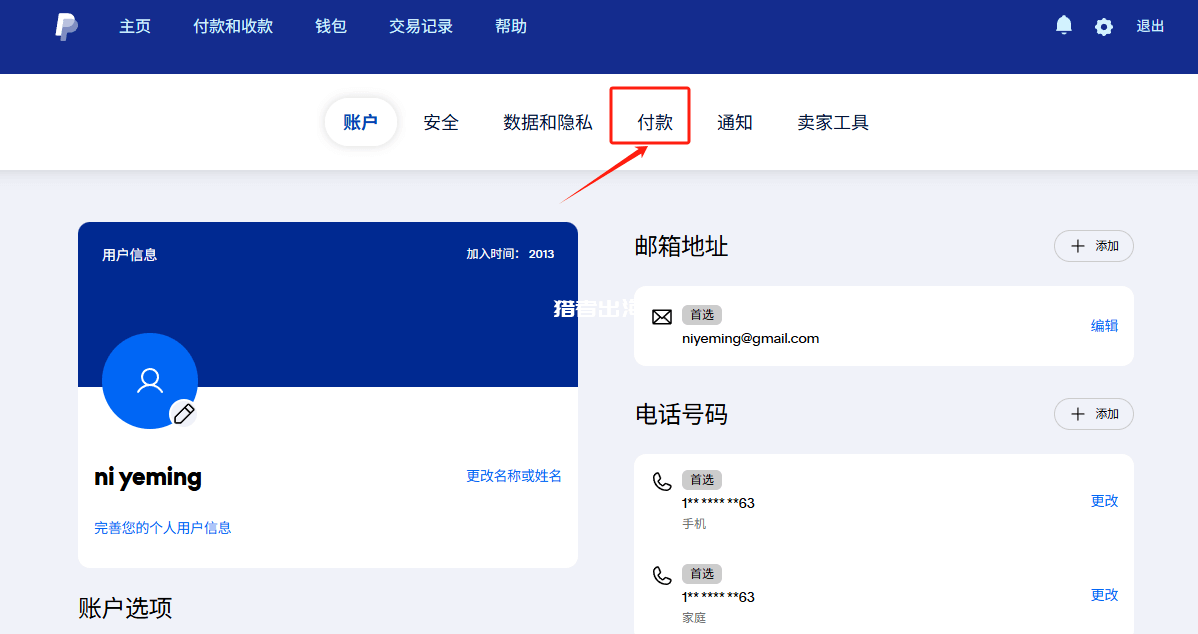
Task: Click the 首选 badge above the email
Action: pyautogui.click(x=701, y=315)
